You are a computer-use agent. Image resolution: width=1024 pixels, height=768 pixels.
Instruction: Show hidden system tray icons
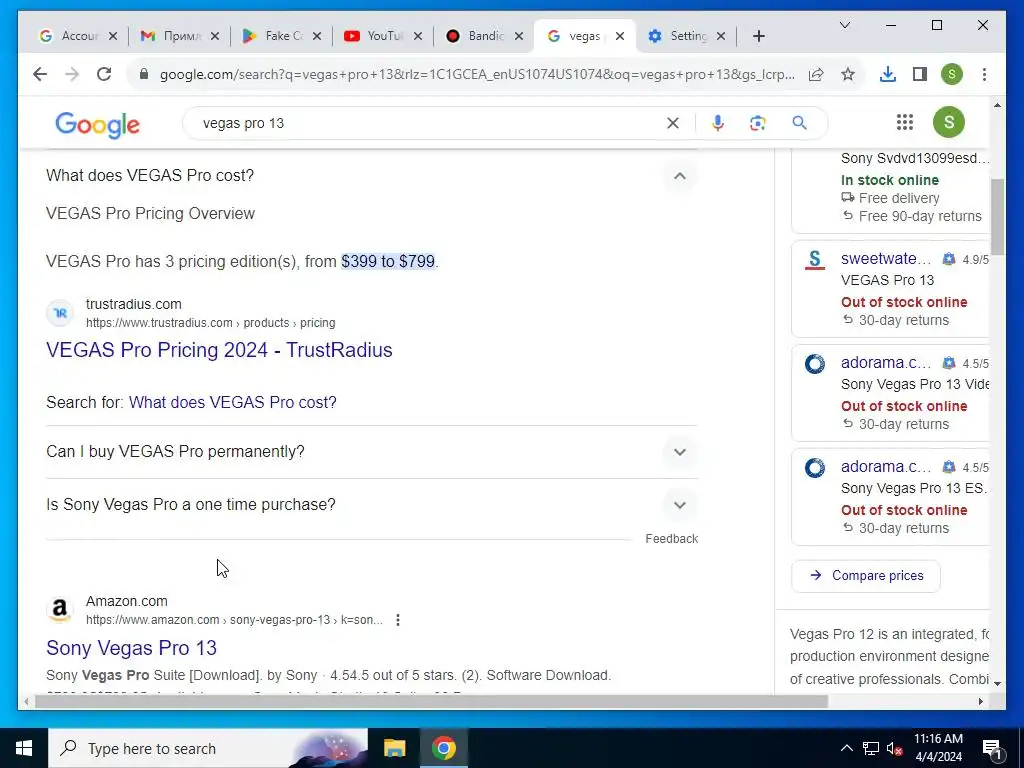pos(846,748)
